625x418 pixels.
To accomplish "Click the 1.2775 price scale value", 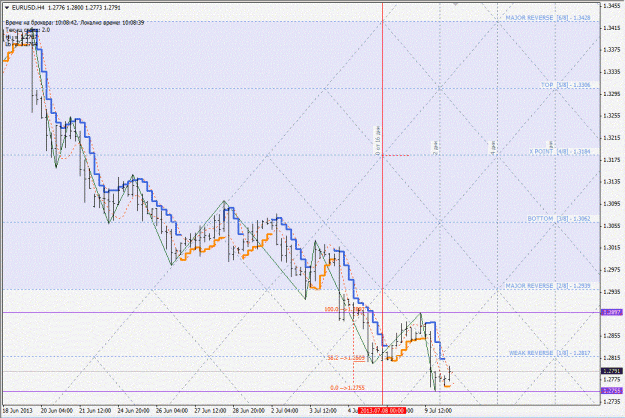I will coord(612,379).
